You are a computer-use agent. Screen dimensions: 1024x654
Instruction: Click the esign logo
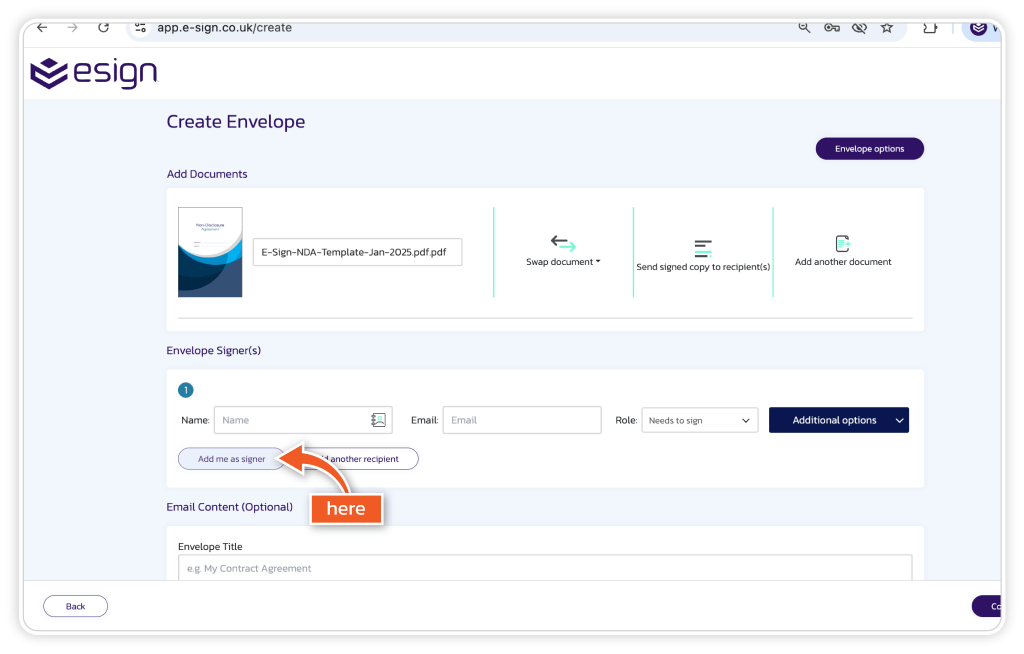(94, 74)
